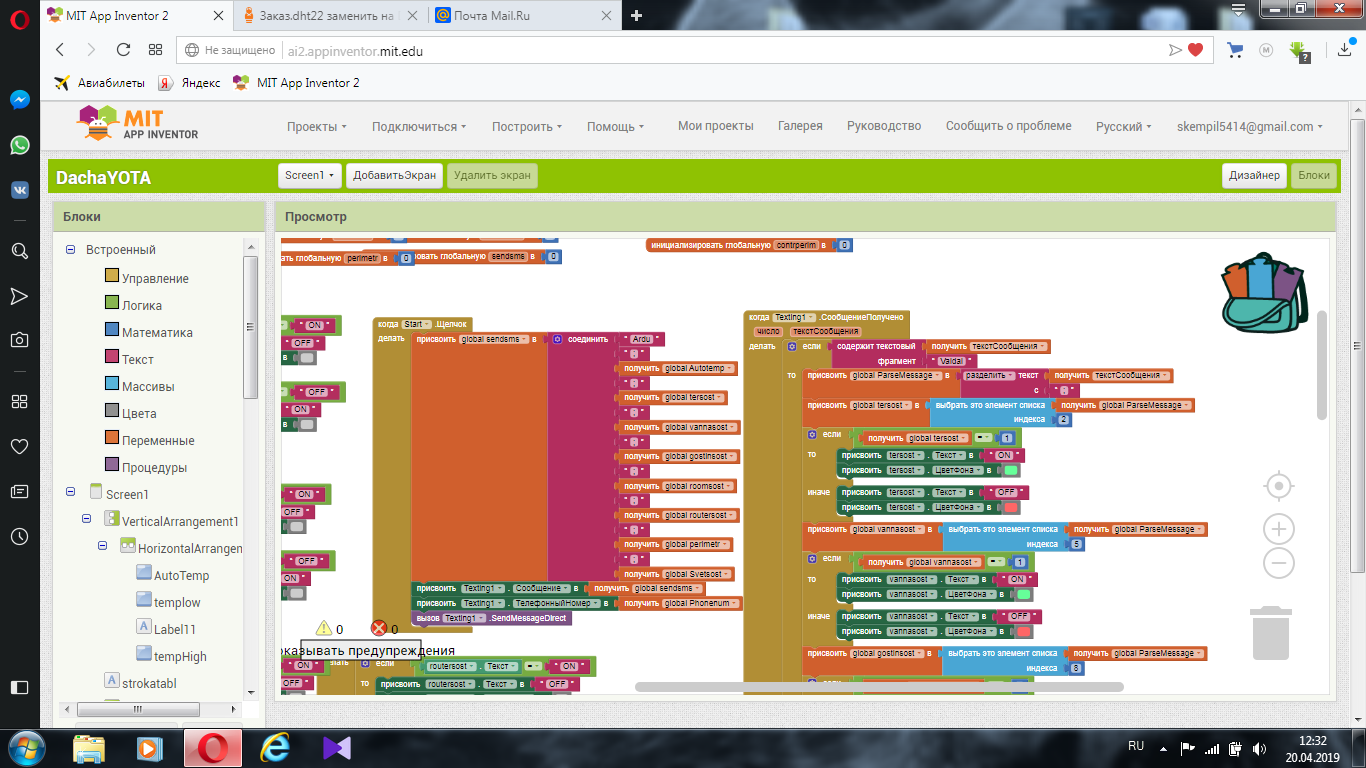Viewport: 1366px width, 768px height.
Task: Collapse VerticalArrangement1 tree node
Action: (x=86, y=519)
